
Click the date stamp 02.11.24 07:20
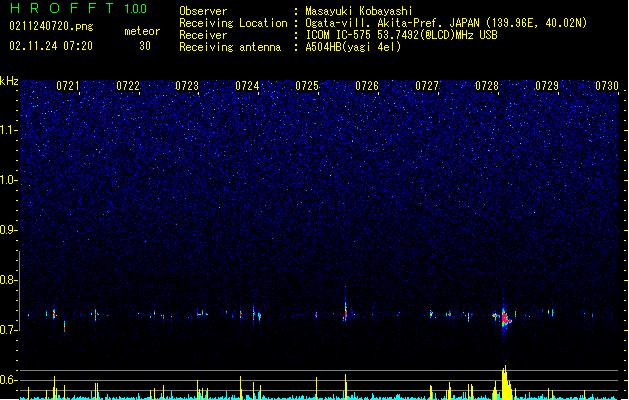pyautogui.click(x=51, y=46)
